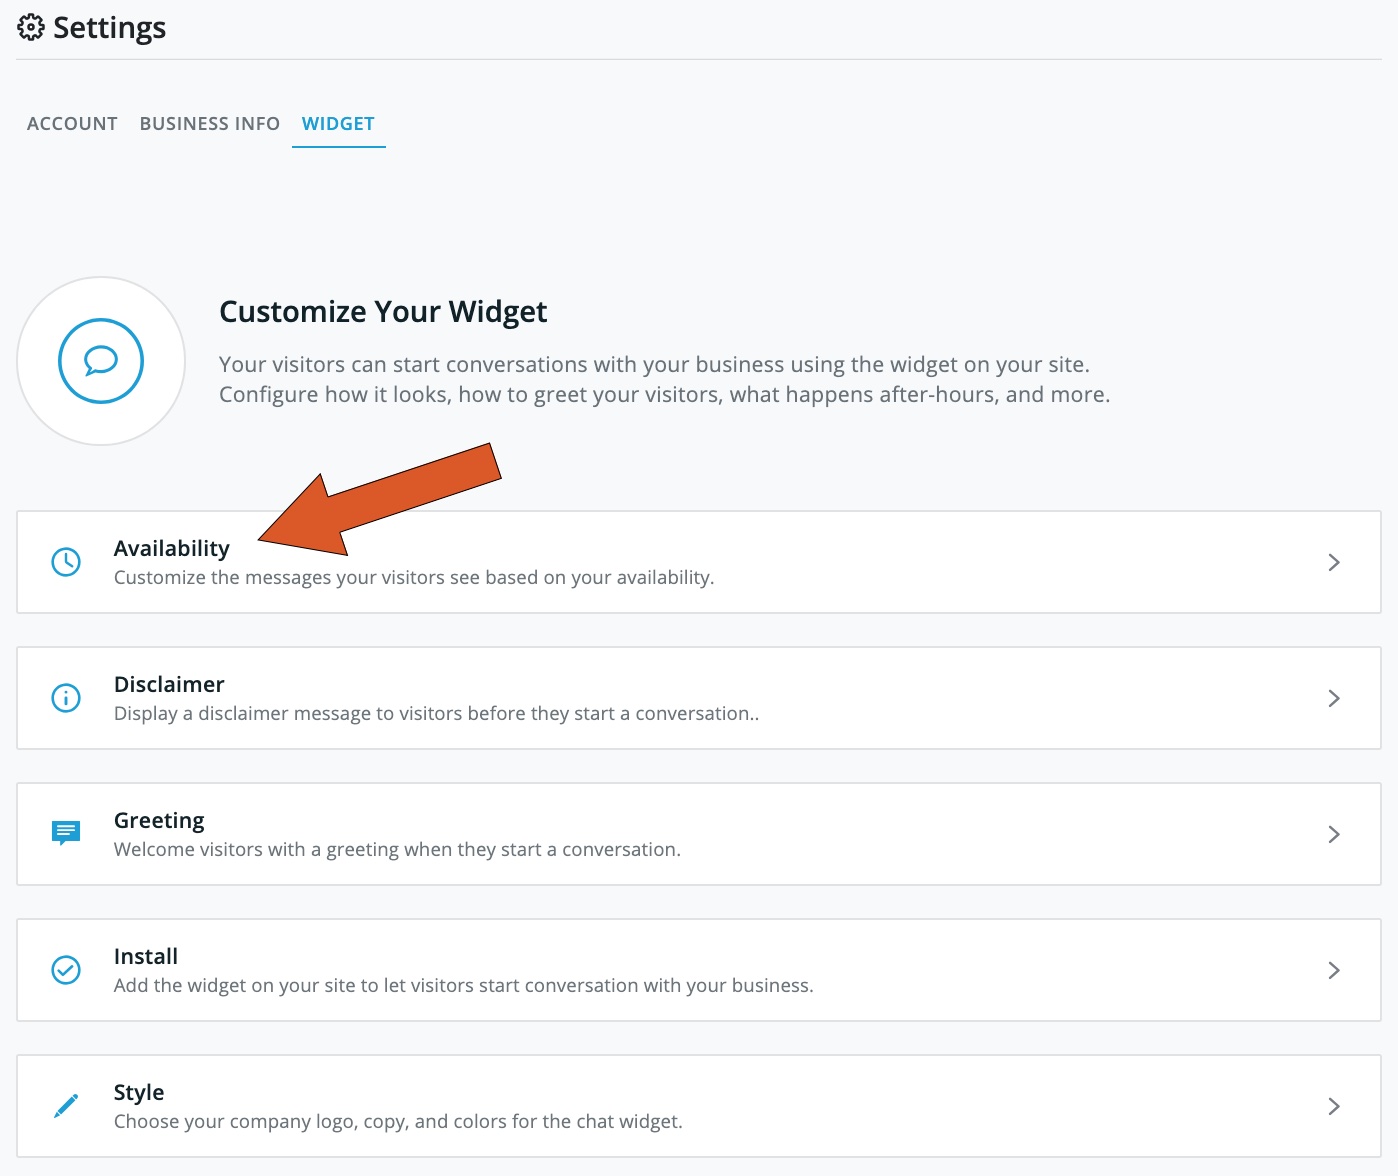
Task: Expand Disclaimer using its chevron arrow
Action: click(1334, 698)
